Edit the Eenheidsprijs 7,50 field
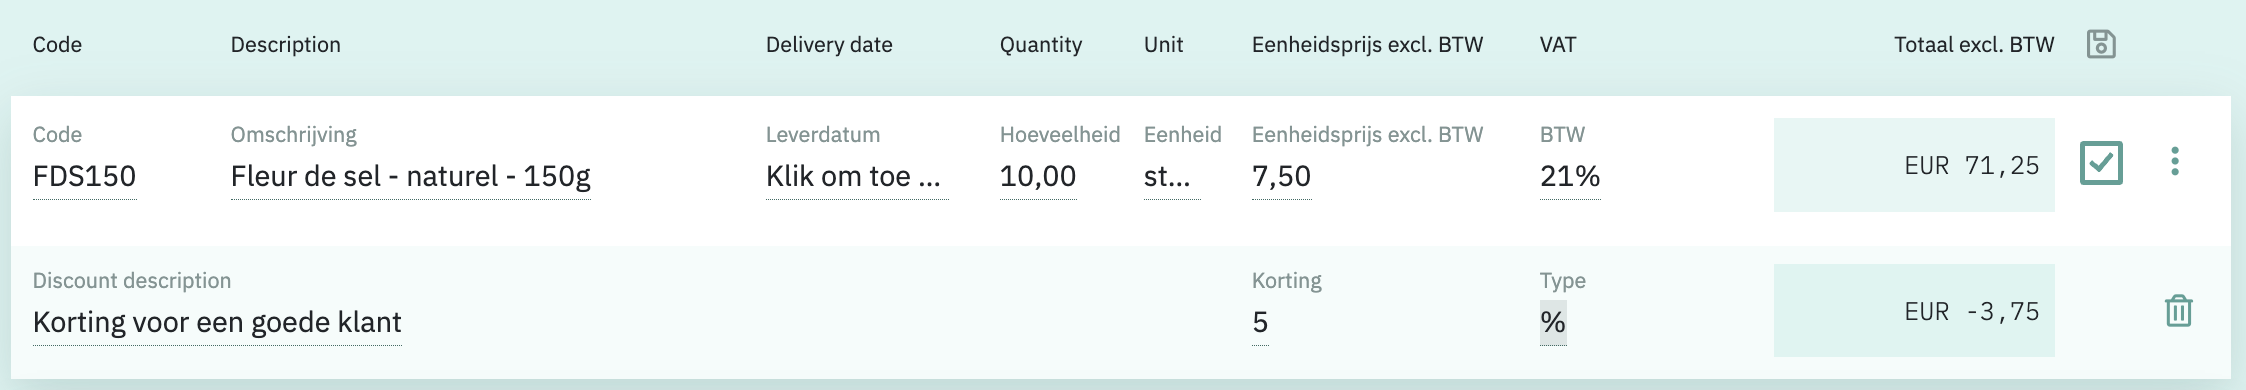The height and width of the screenshot is (390, 2246). 1281,177
